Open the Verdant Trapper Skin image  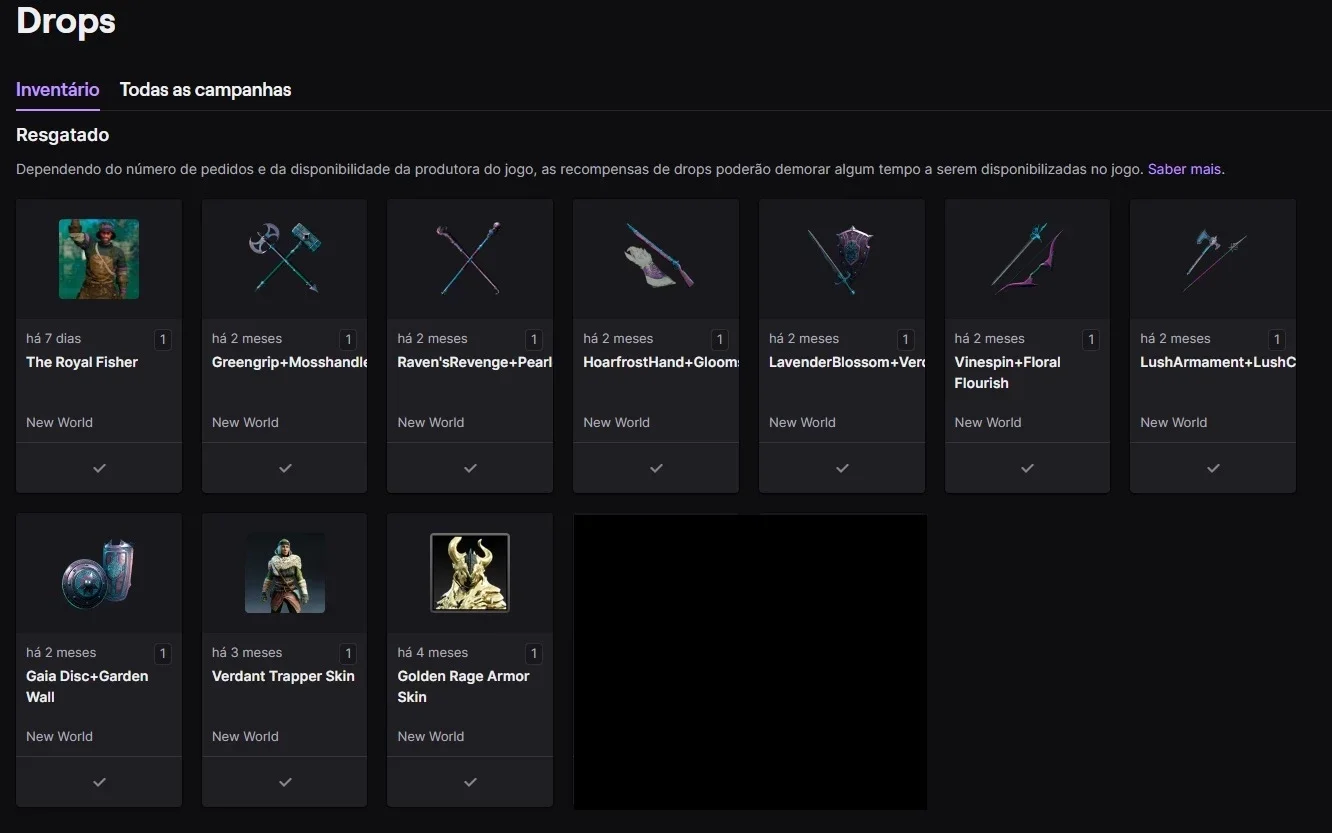pos(285,573)
